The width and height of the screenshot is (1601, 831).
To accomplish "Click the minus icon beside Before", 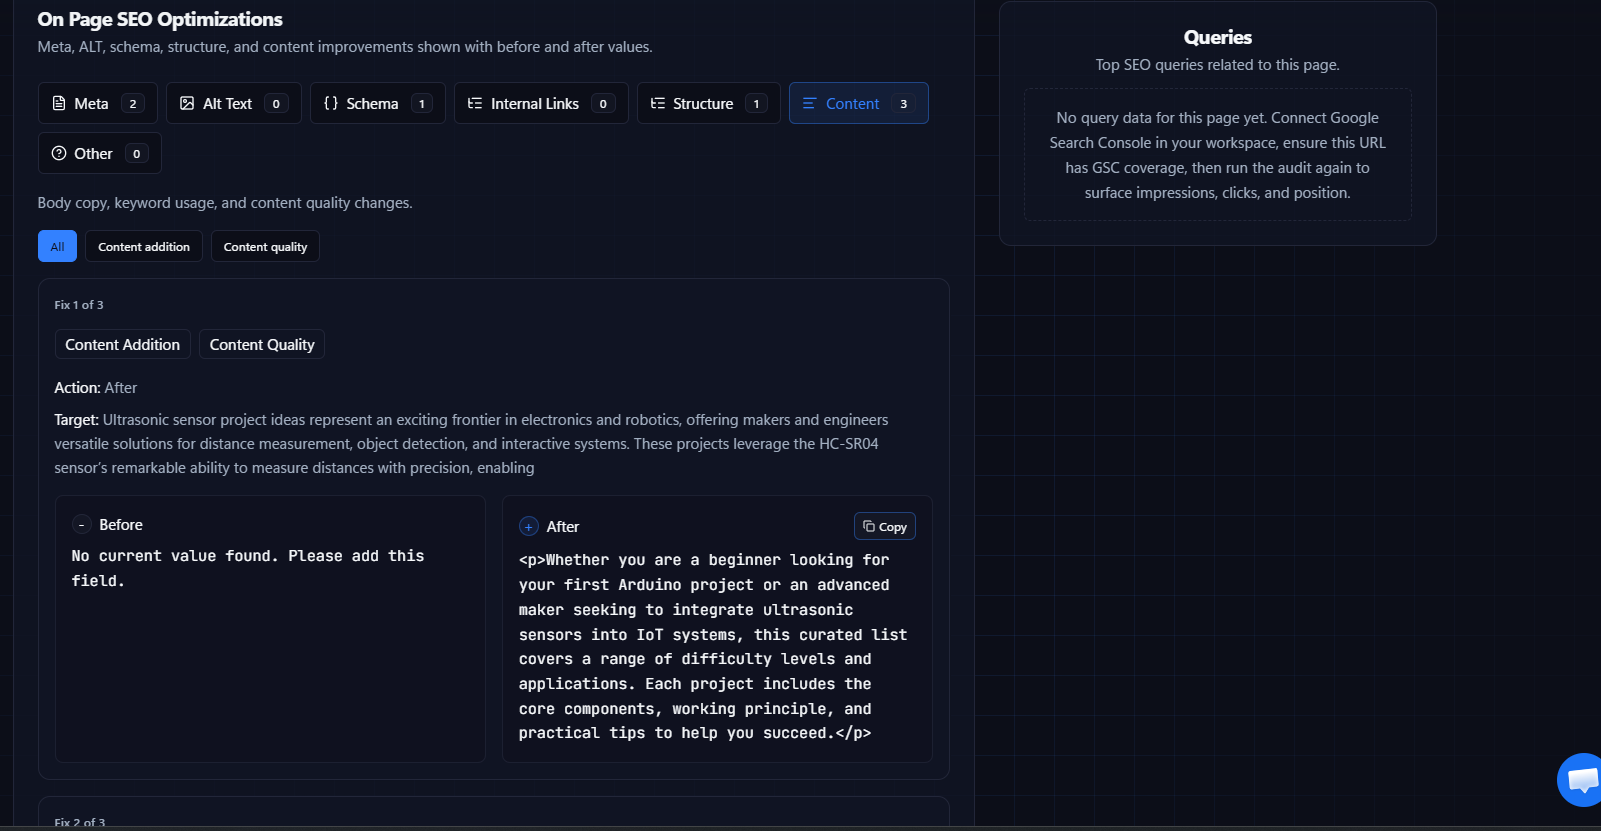I will 81,525.
